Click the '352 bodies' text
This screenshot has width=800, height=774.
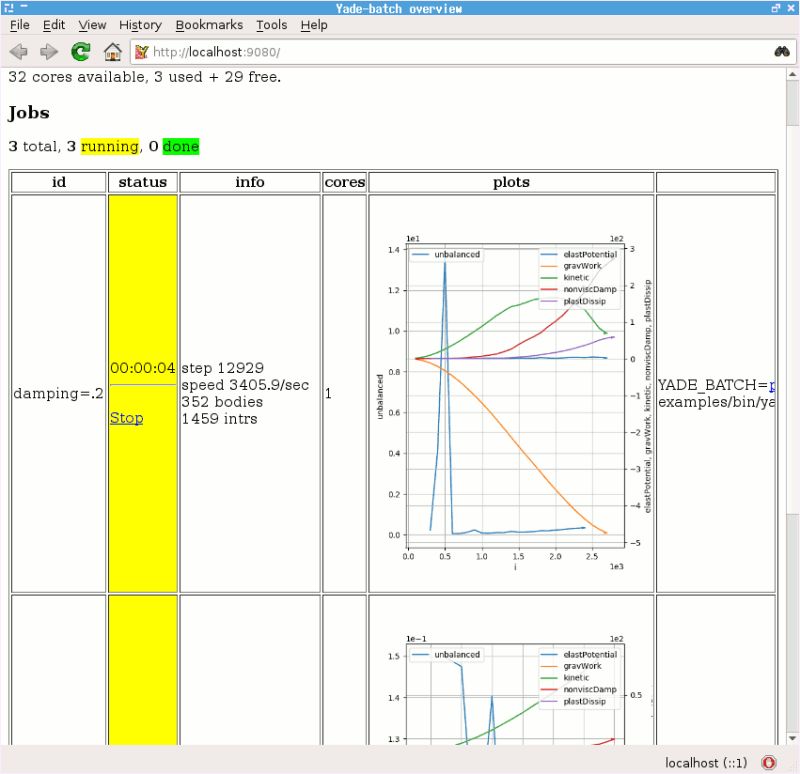click(222, 402)
